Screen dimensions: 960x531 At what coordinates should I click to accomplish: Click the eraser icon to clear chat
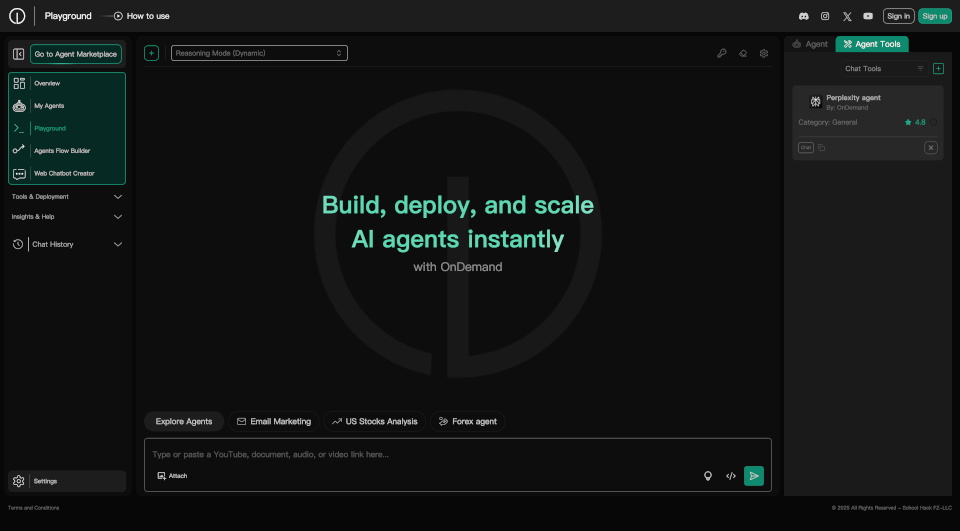coord(743,53)
